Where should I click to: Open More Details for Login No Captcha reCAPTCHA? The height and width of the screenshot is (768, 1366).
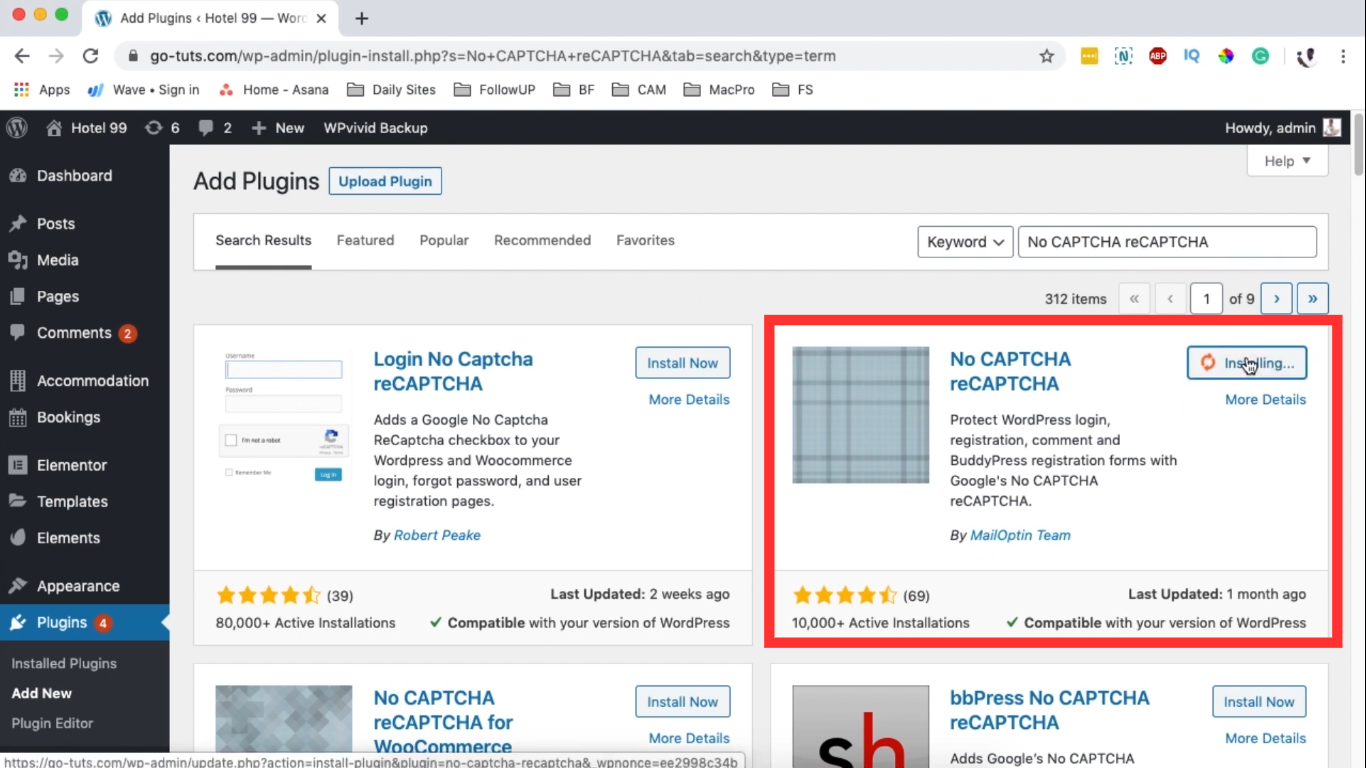point(689,399)
